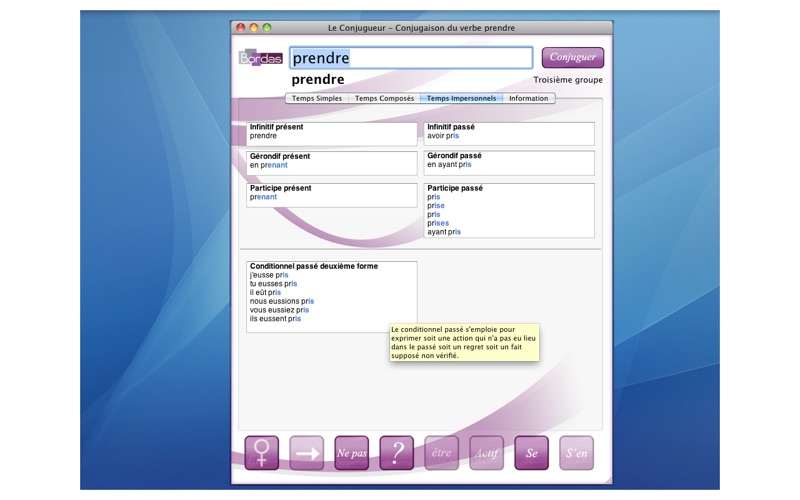Click 'prises' in Participe passé list
Viewport: 800px width, 500px height.
point(438,223)
